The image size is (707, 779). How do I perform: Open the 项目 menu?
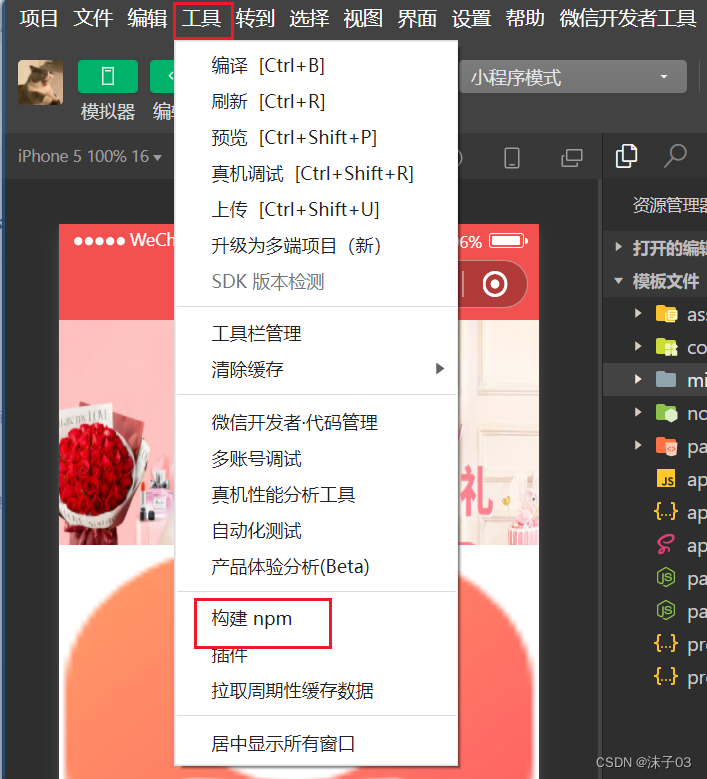click(39, 19)
